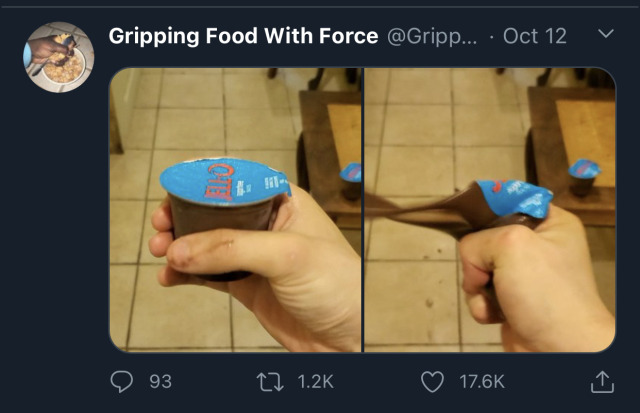Click the blue foil lid in left photo

point(225,182)
